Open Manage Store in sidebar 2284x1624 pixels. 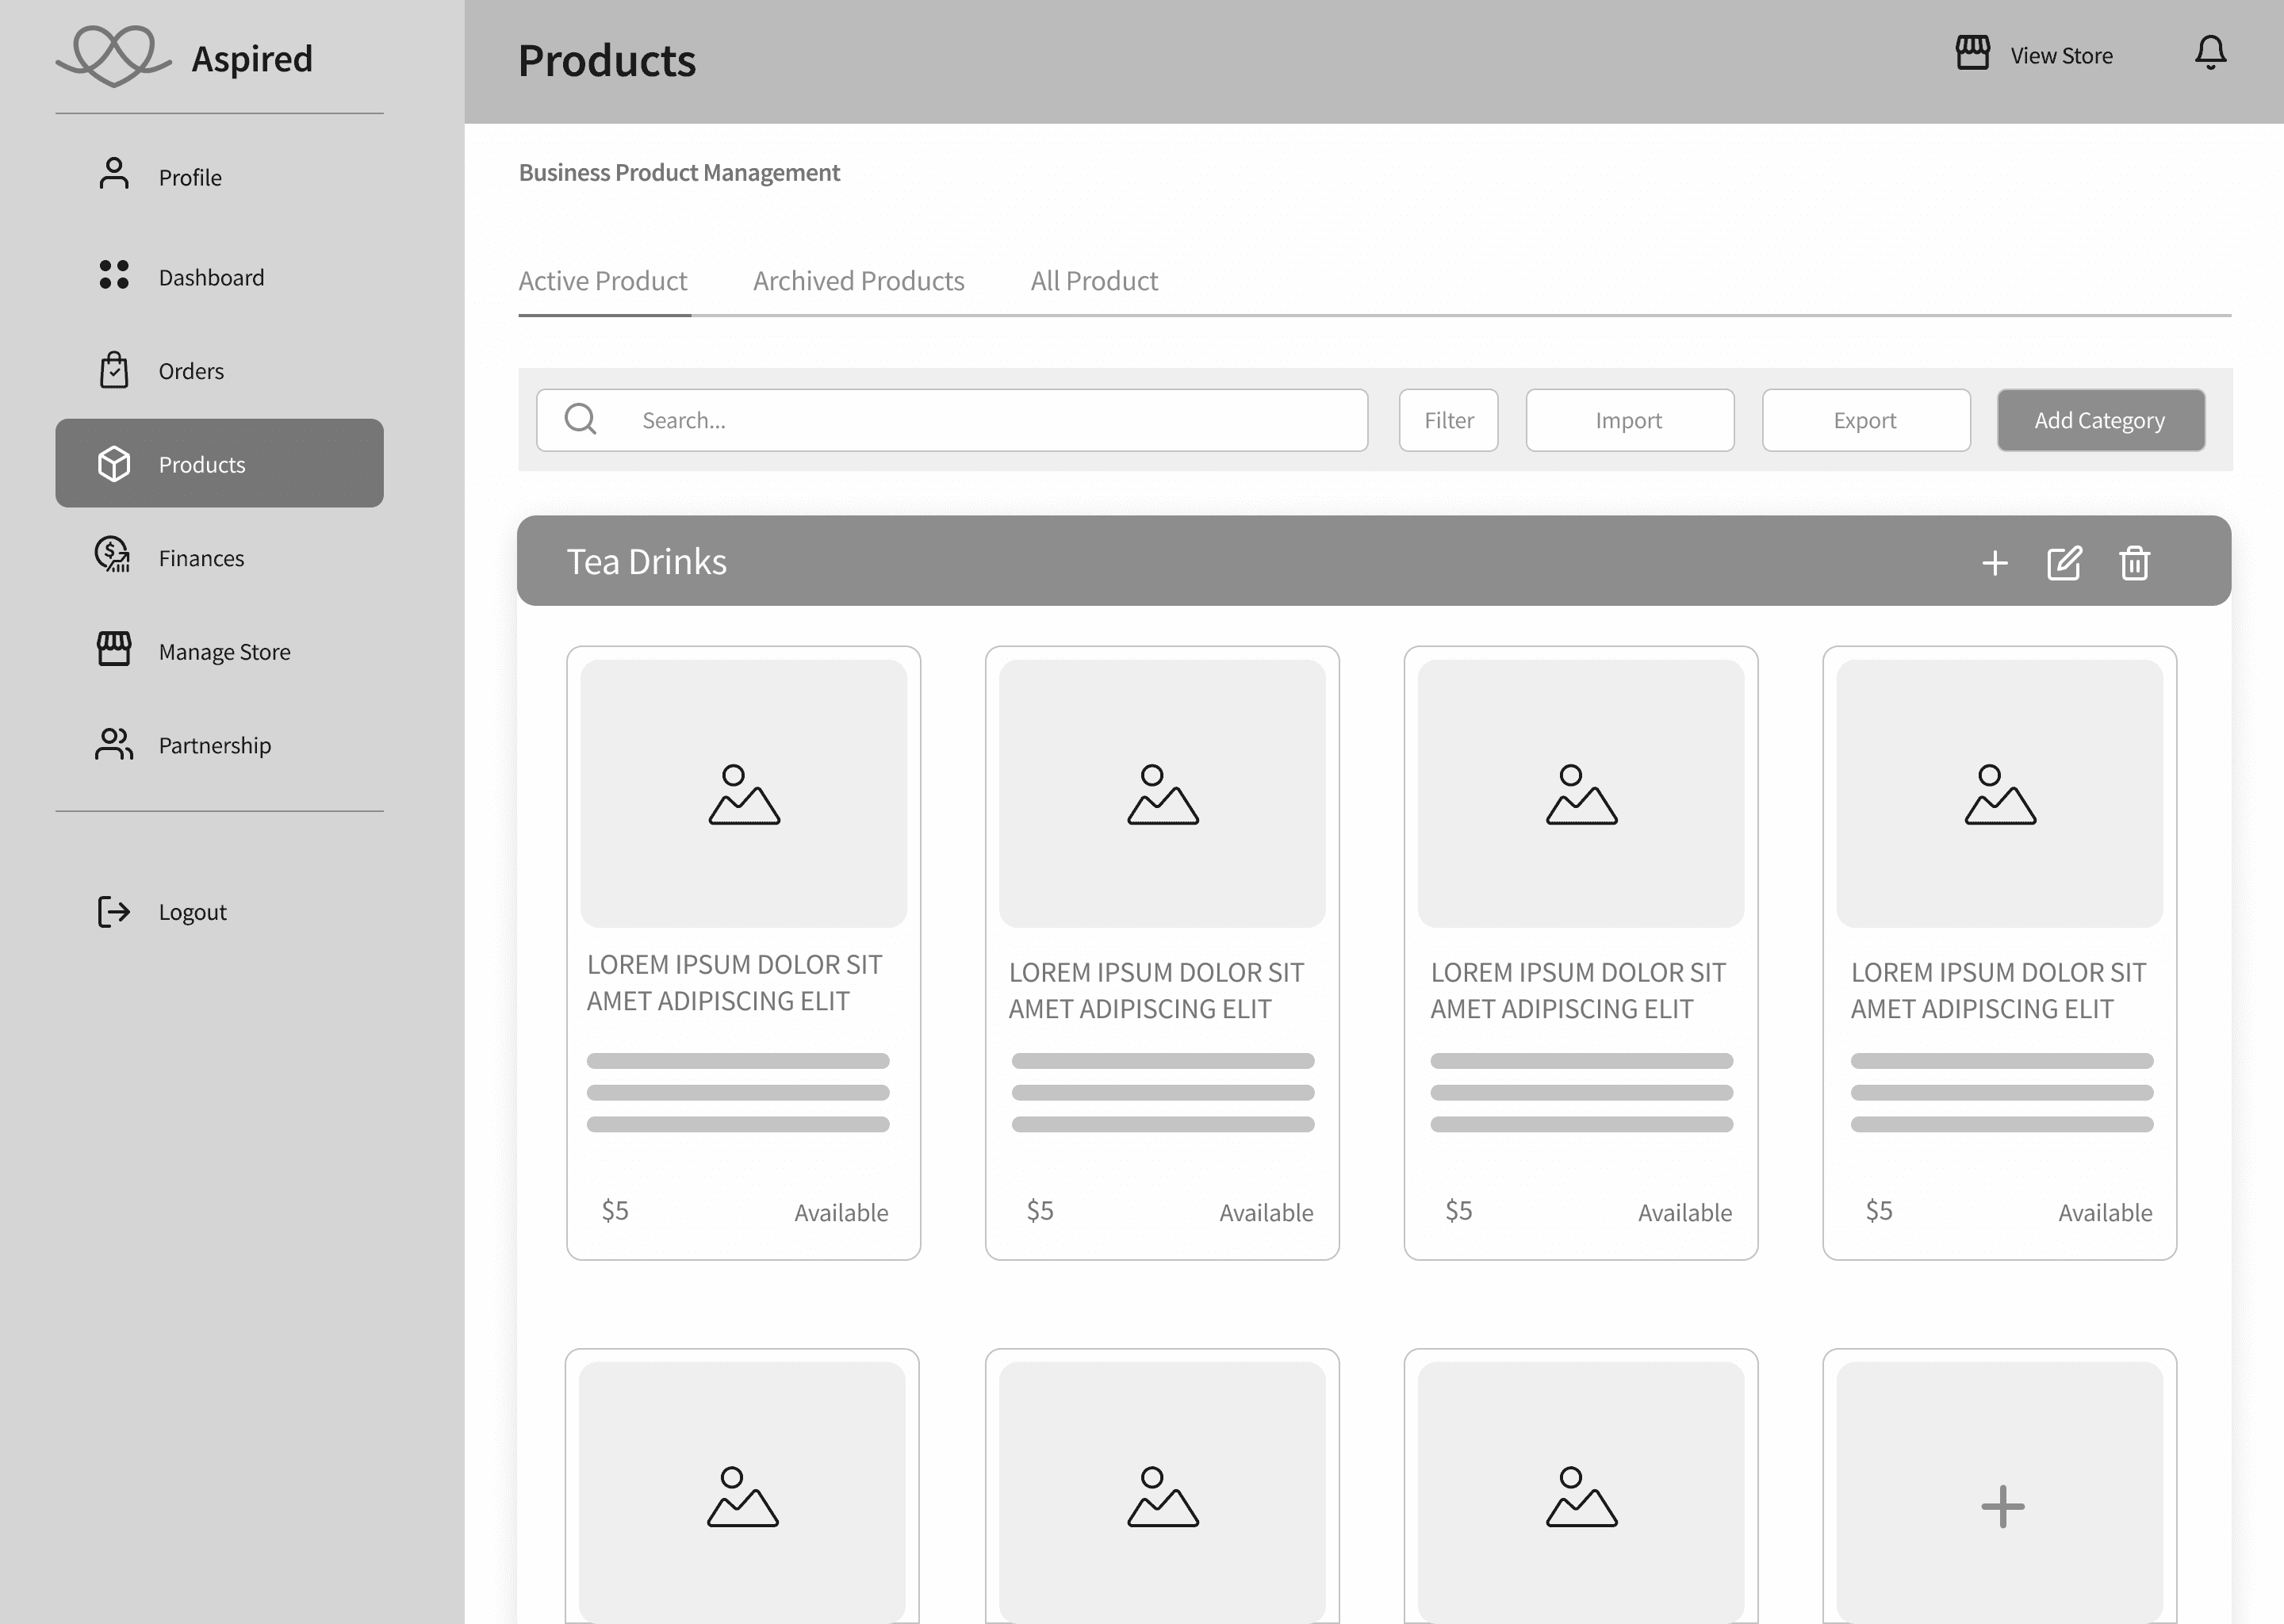tap(223, 651)
